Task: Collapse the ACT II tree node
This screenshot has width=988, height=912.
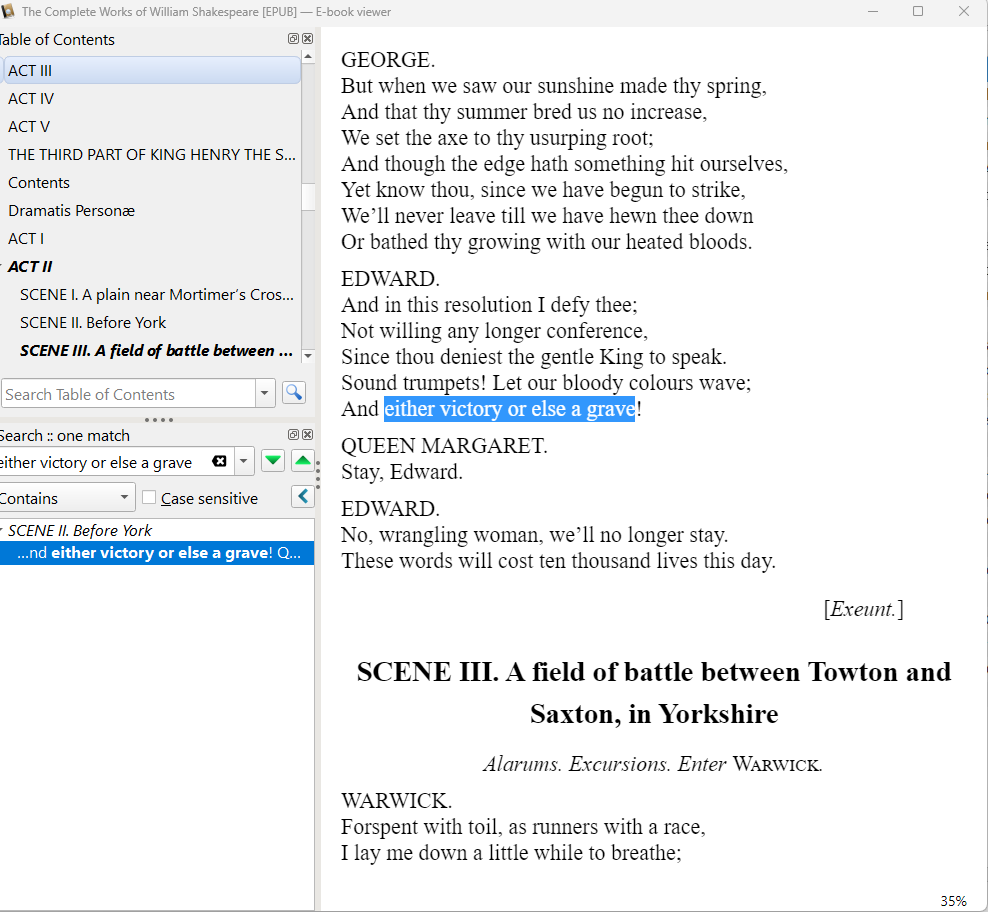Action: (x=2, y=267)
